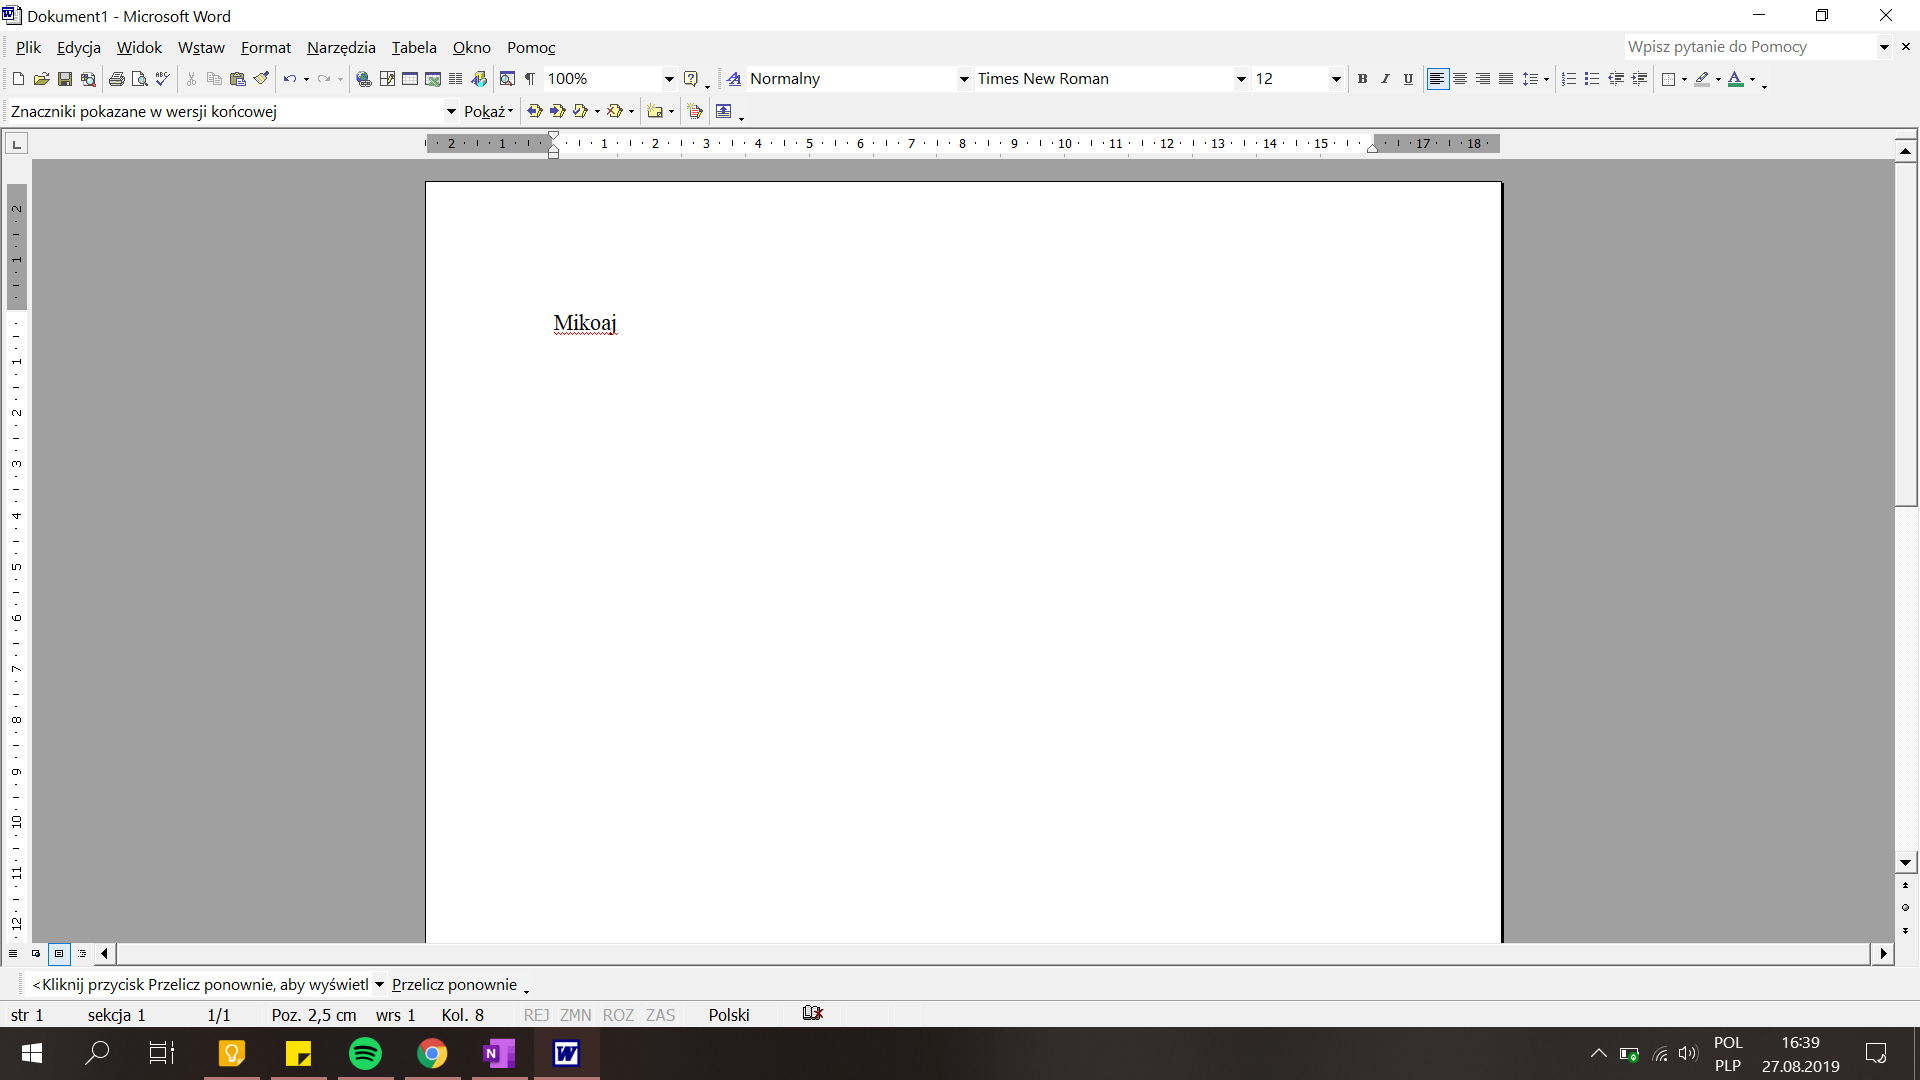The height and width of the screenshot is (1080, 1920).
Task: Click the numbered list icon
Action: pyautogui.click(x=1569, y=79)
